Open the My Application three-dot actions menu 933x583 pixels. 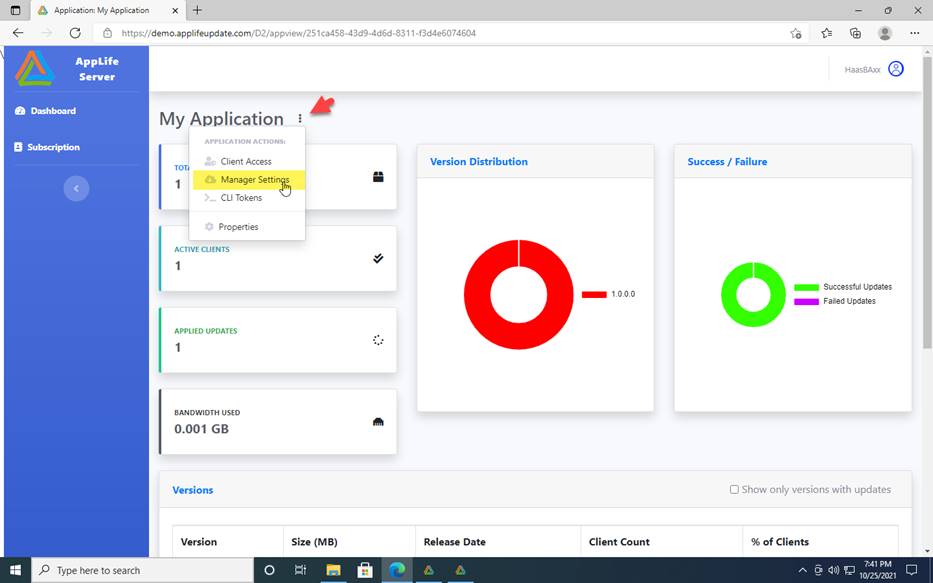coord(300,119)
